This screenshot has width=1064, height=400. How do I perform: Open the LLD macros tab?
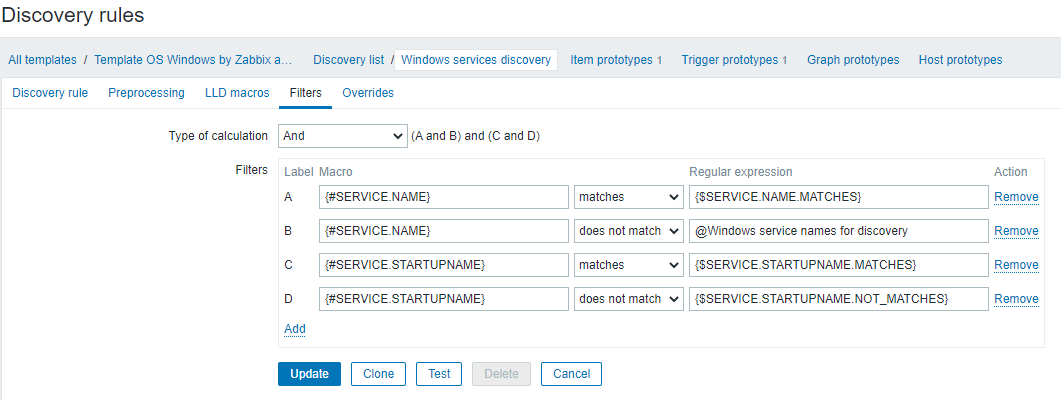[237, 93]
